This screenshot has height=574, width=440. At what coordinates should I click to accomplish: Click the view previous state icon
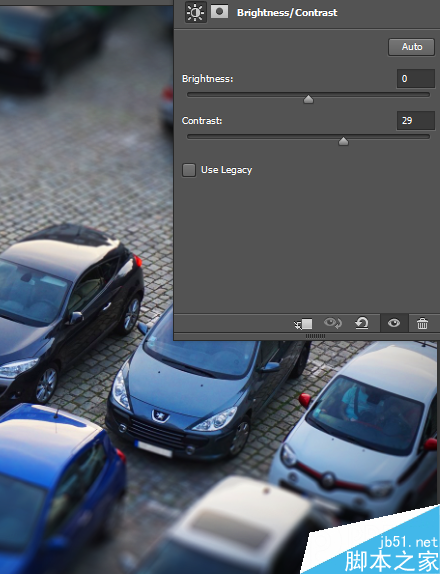click(332, 323)
